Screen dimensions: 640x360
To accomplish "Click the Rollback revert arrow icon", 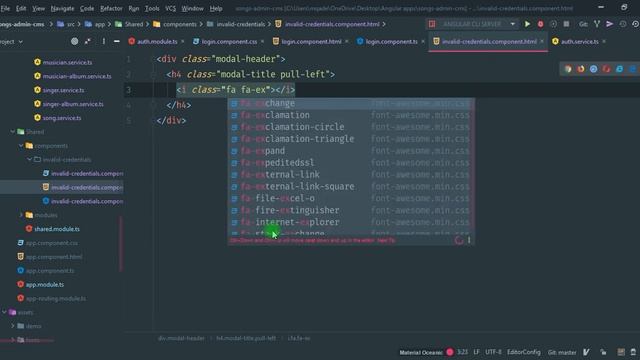I will 636,24.
